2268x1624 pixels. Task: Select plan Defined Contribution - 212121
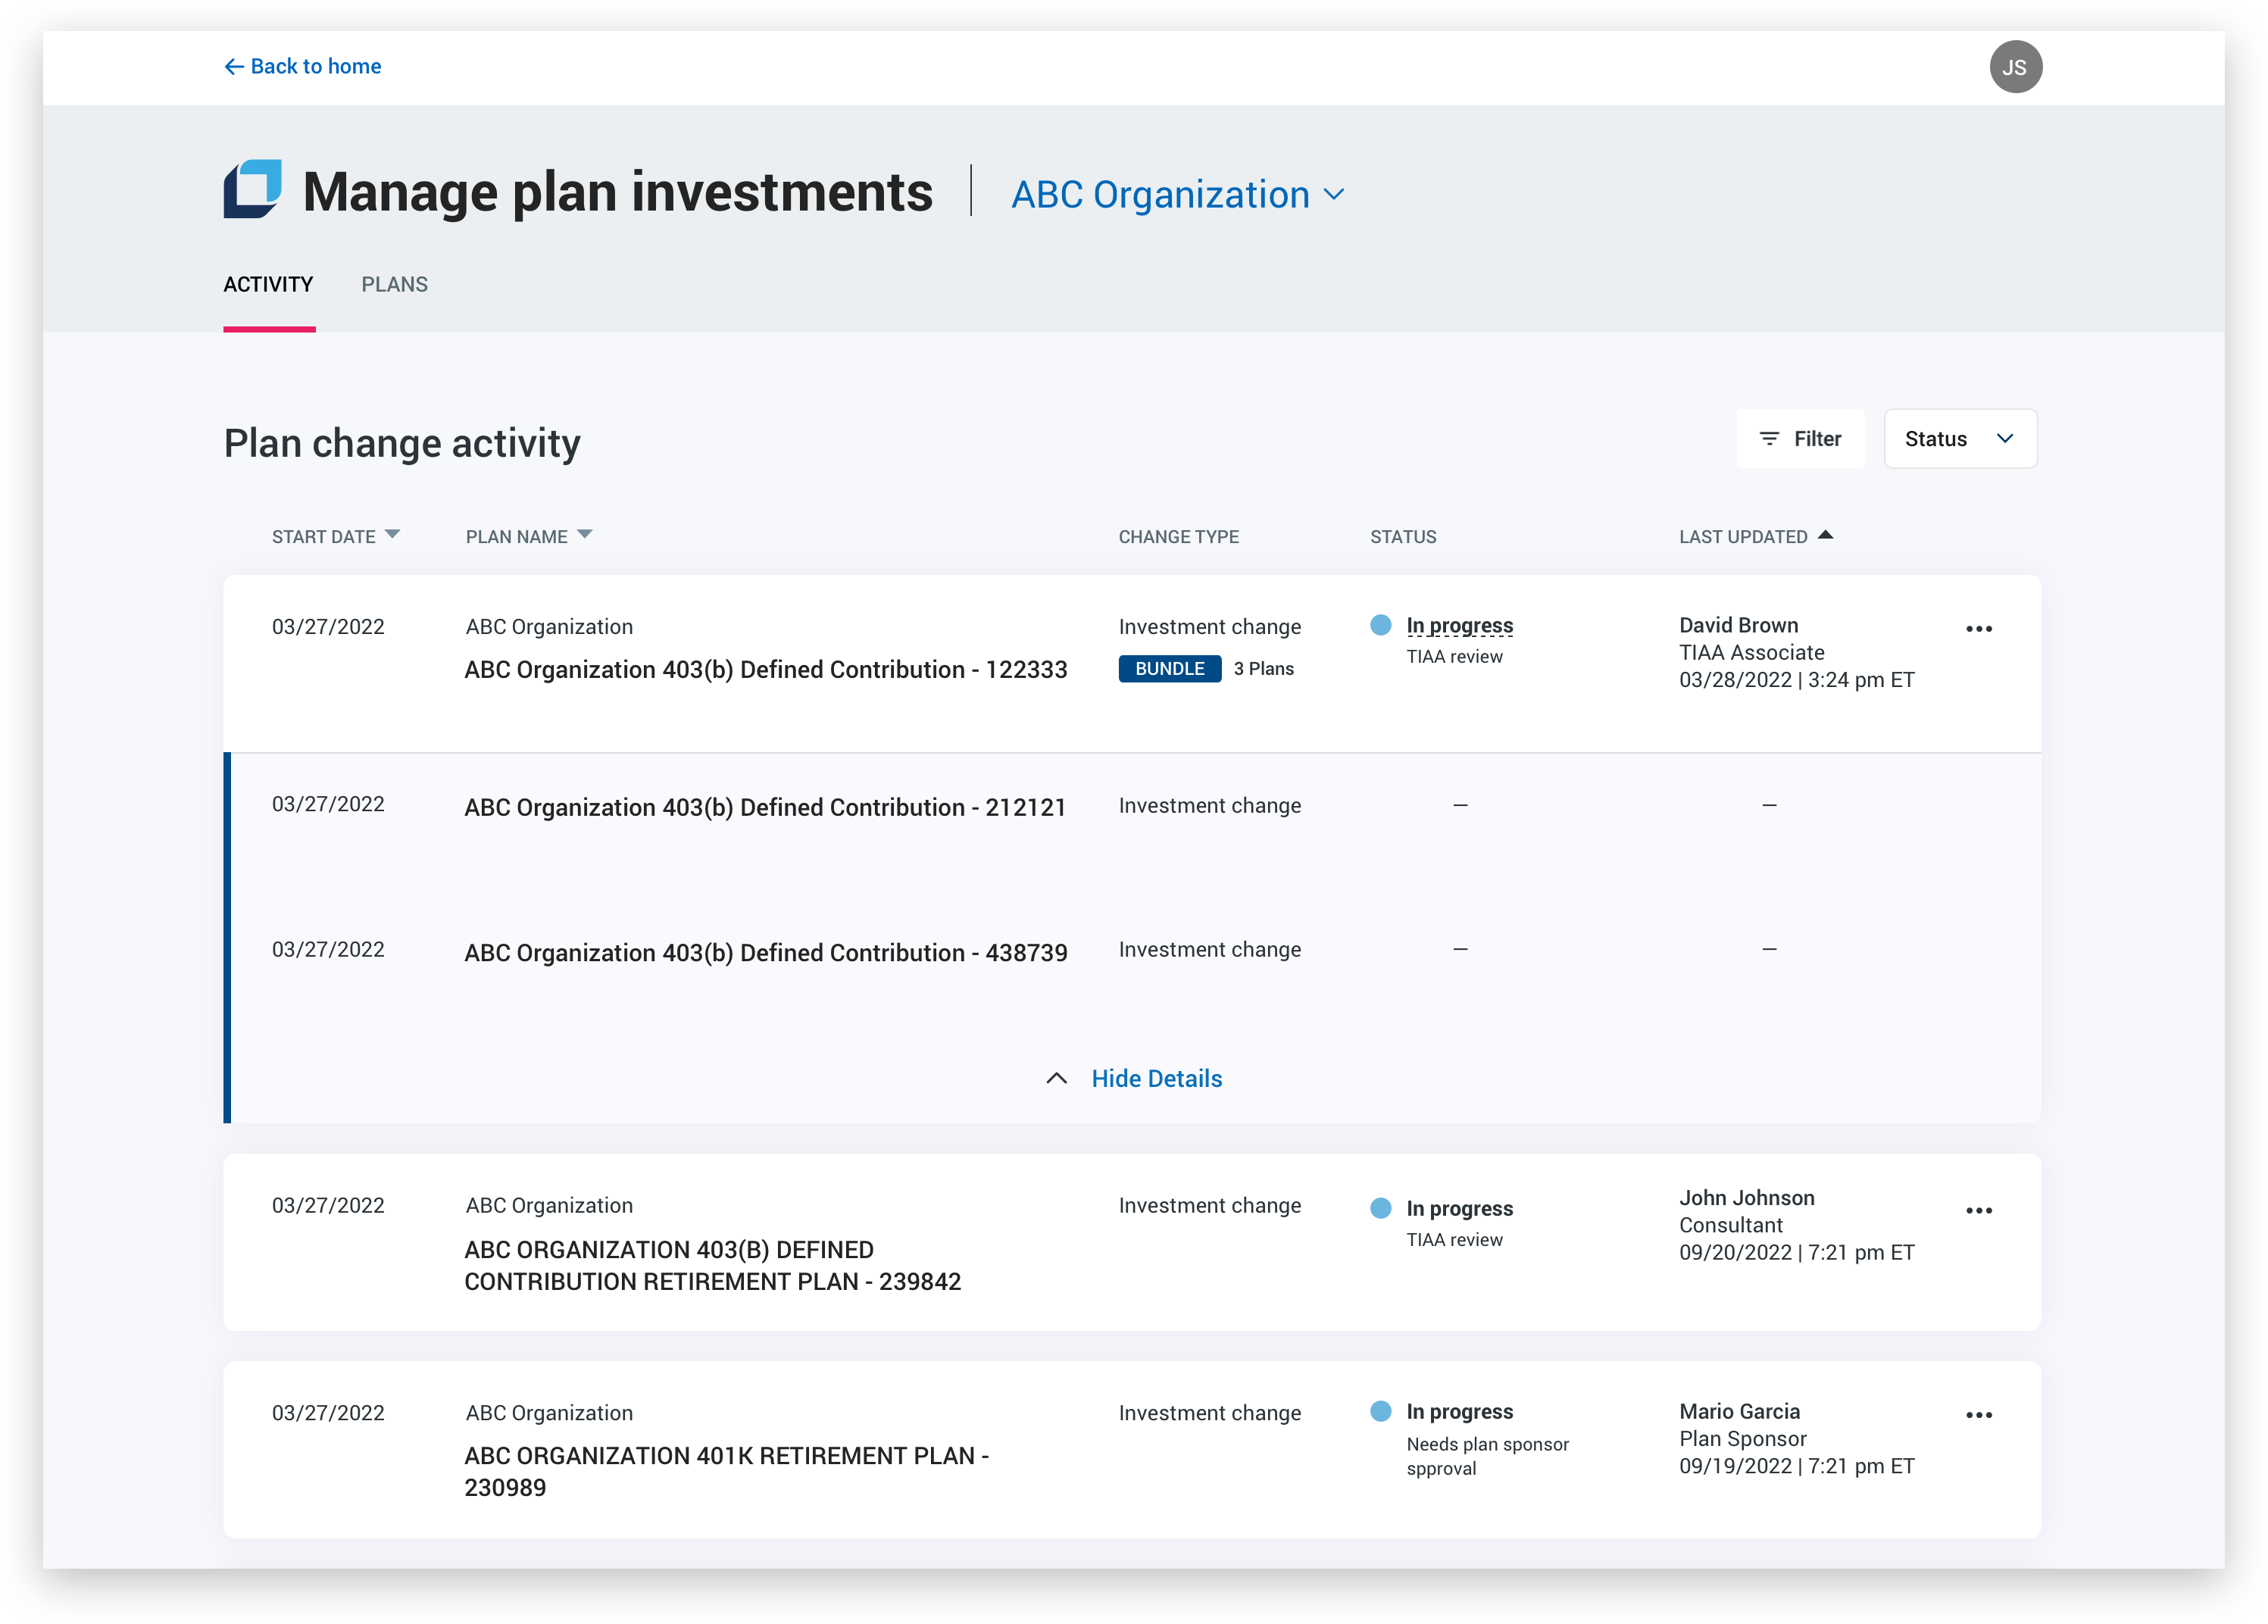point(765,807)
